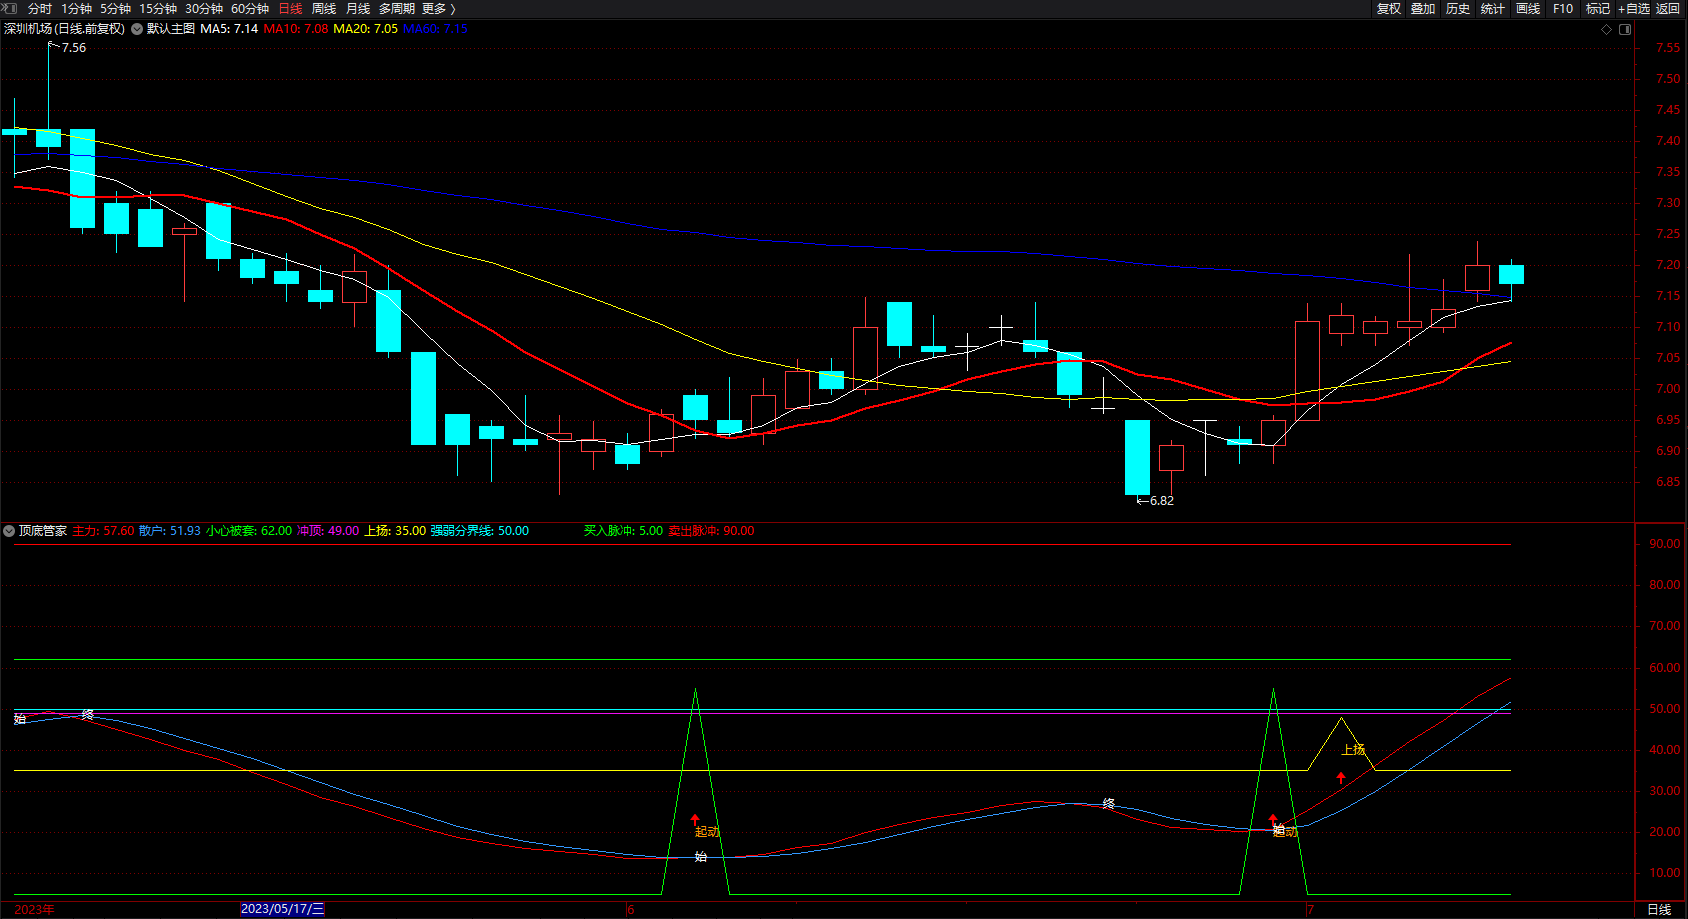
Task: Click the 2023/05/17/三 date marker
Action: pos(283,909)
